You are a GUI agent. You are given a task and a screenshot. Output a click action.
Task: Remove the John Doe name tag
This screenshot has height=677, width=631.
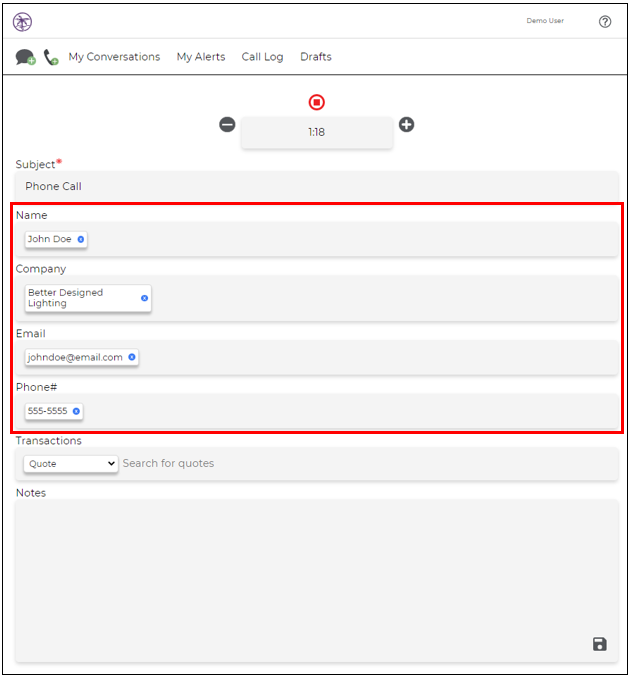point(81,239)
